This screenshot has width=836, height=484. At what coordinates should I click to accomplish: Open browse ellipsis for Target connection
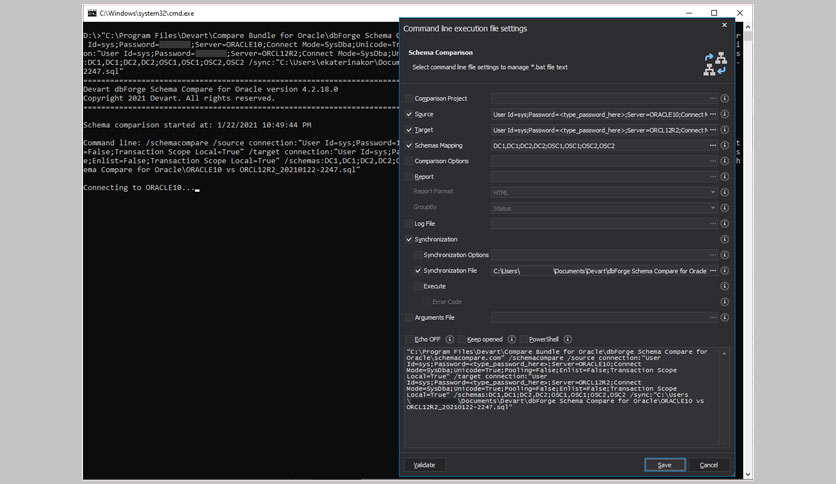(x=713, y=130)
